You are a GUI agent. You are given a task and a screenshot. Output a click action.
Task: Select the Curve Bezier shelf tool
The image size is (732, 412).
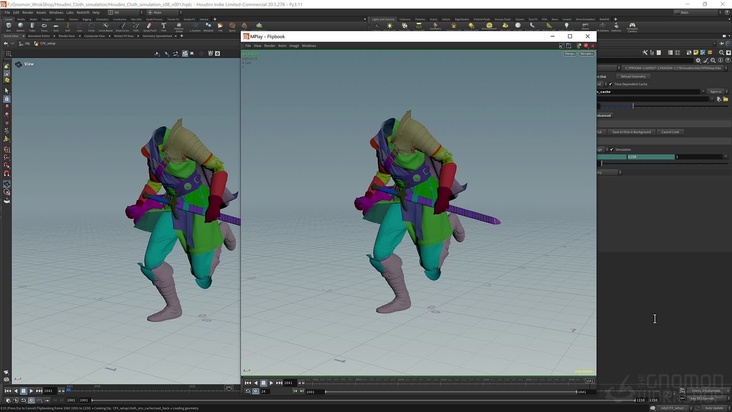coord(106,27)
